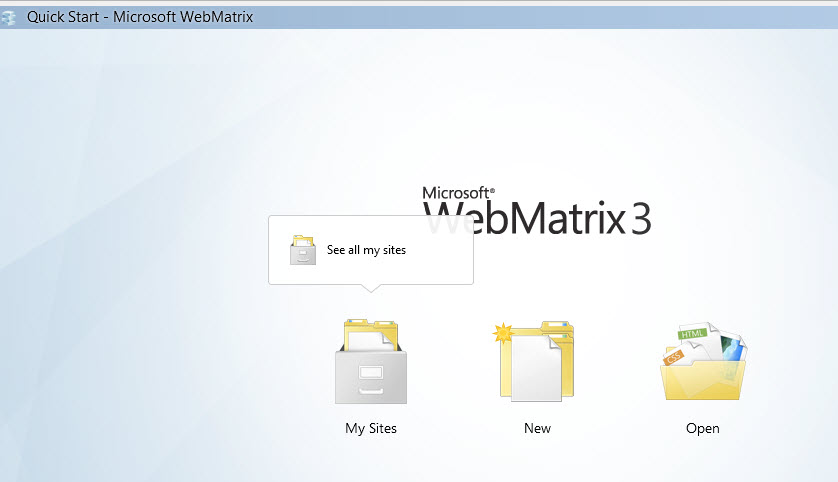Open the My Sites file cabinet icon
The image size is (838, 482).
click(371, 361)
